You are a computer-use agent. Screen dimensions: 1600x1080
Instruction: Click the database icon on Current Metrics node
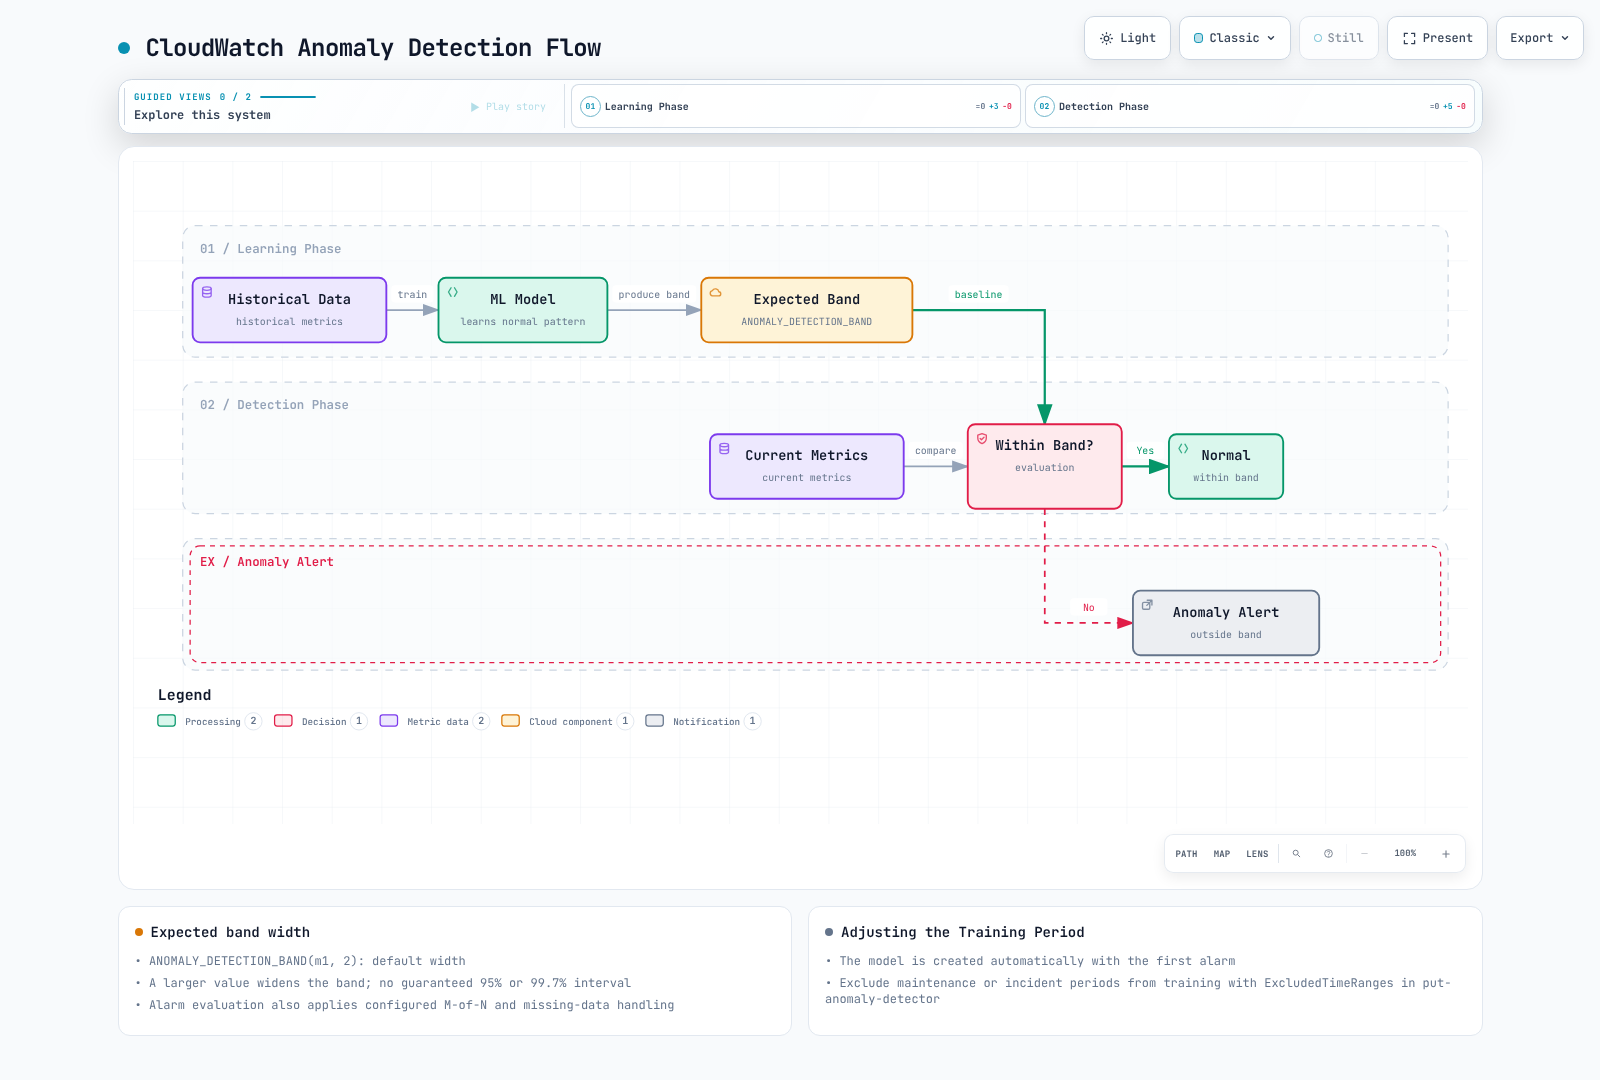[724, 449]
